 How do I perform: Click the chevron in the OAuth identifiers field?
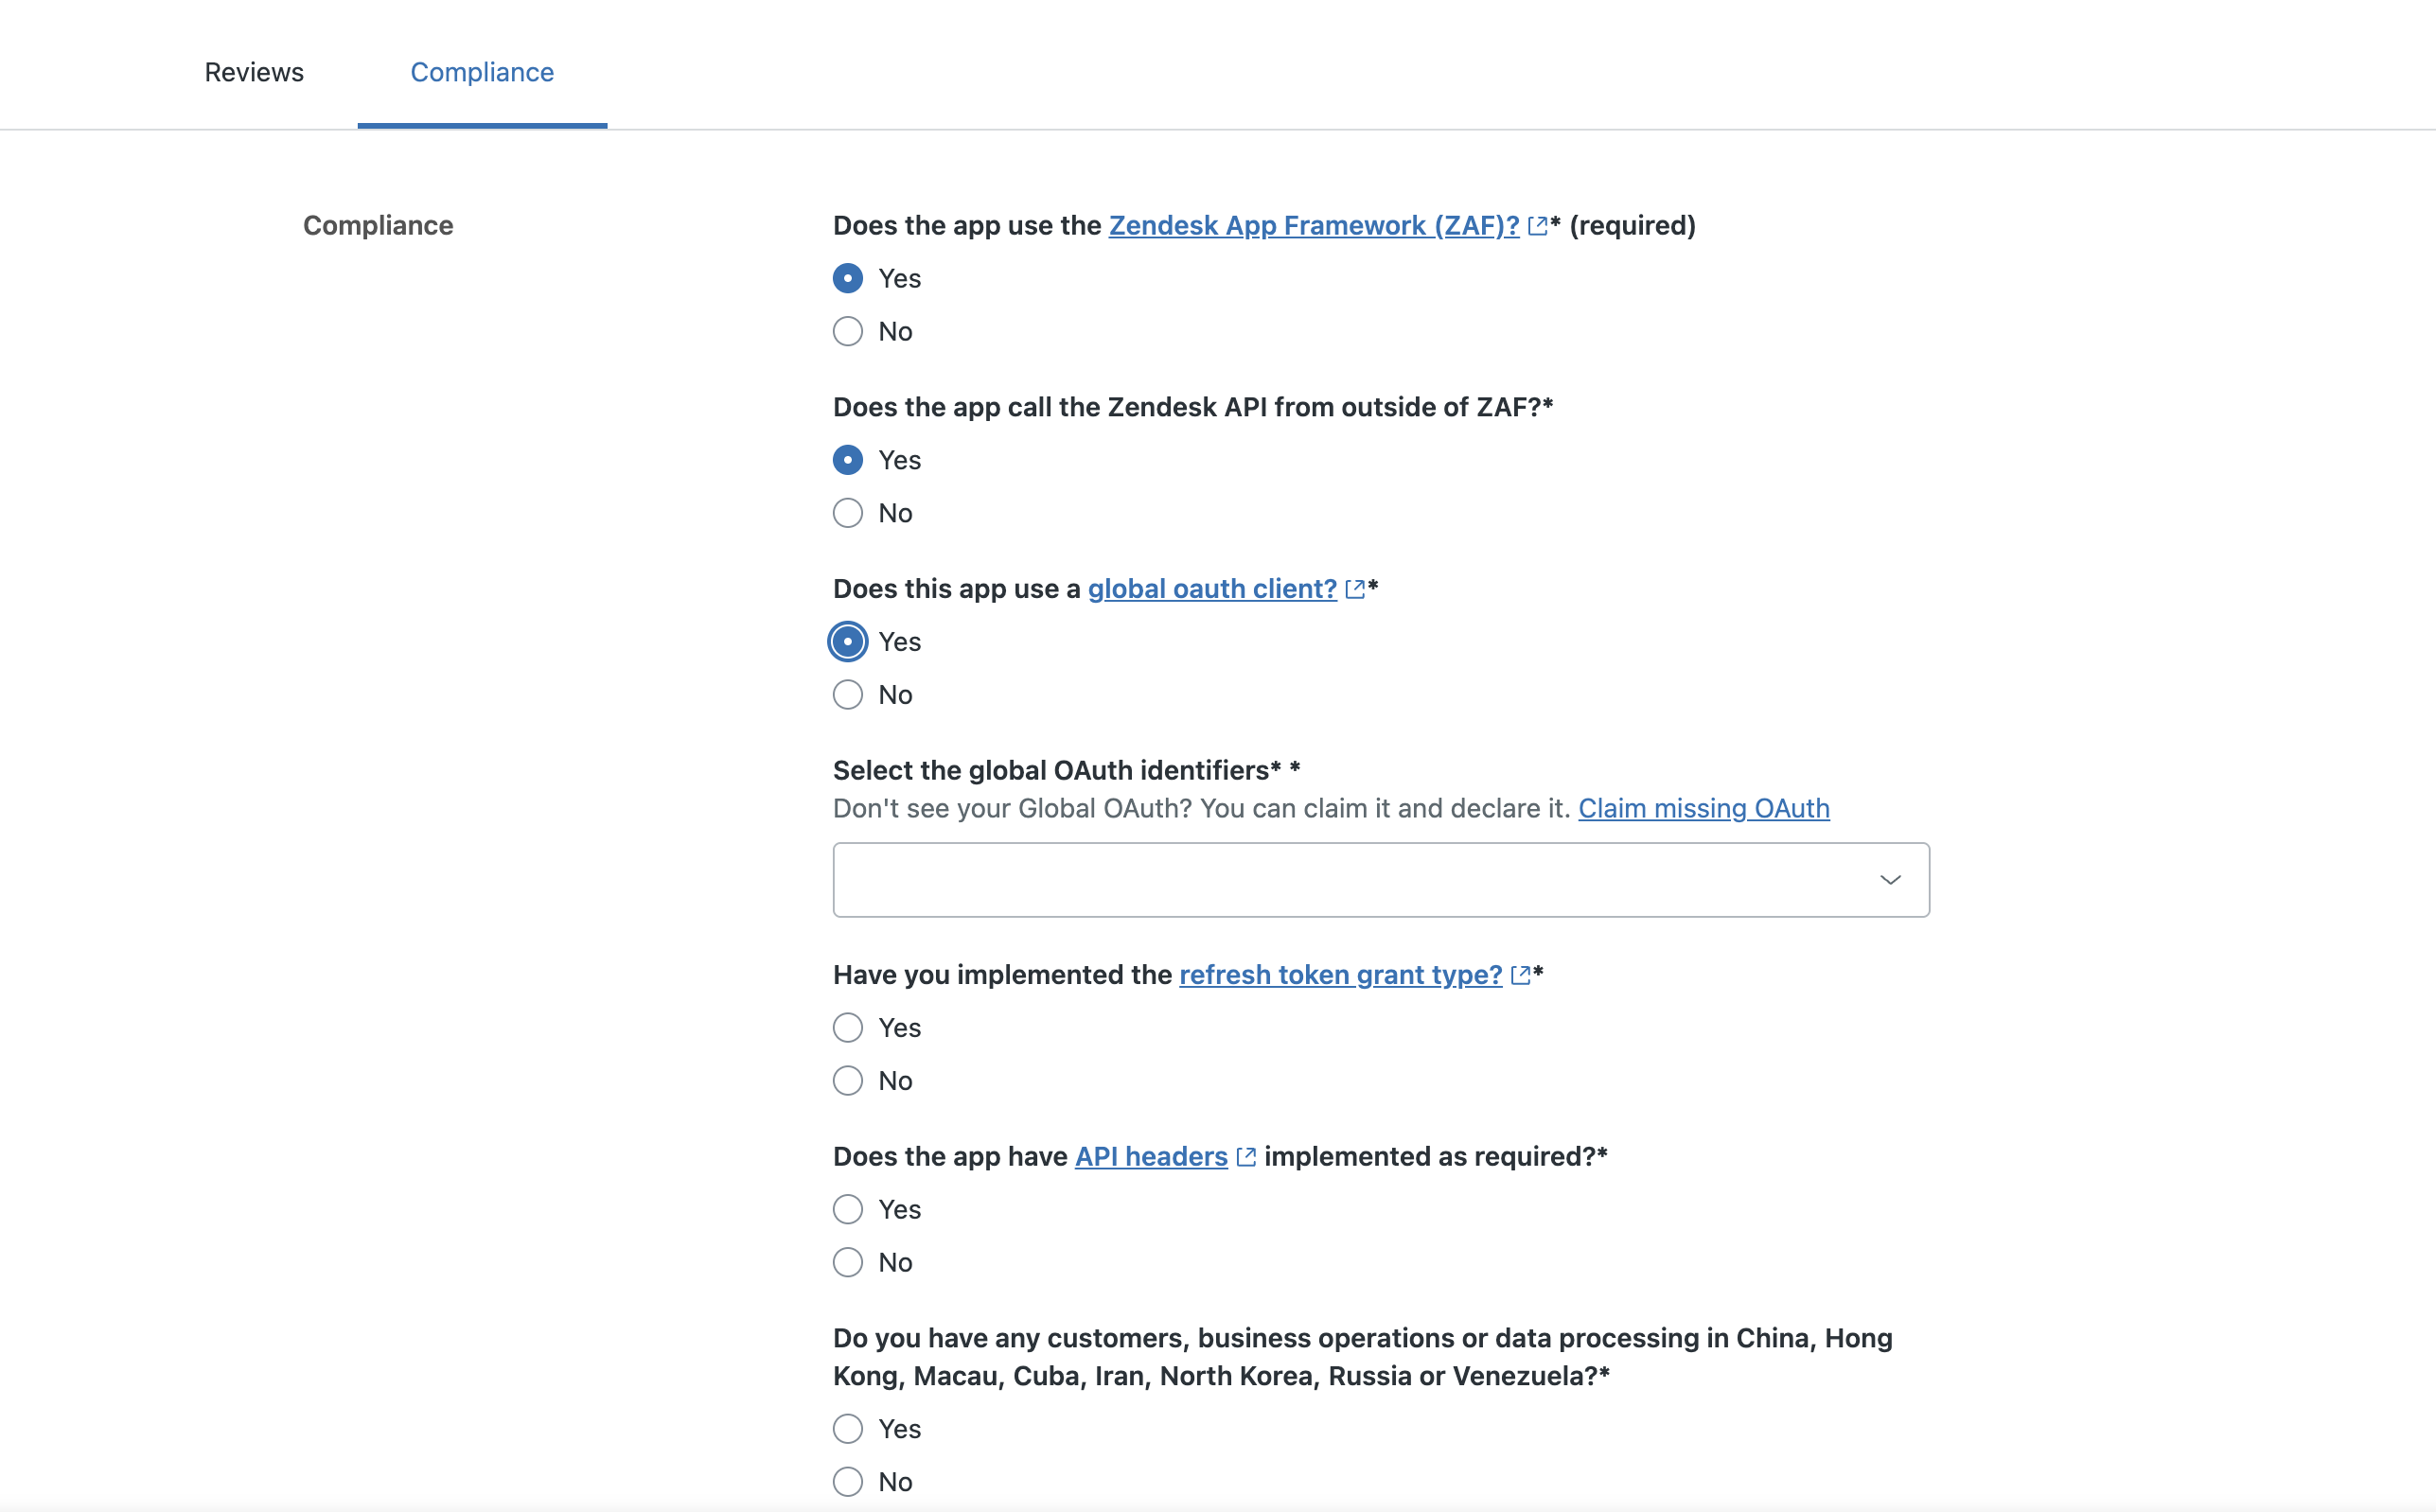click(1890, 880)
